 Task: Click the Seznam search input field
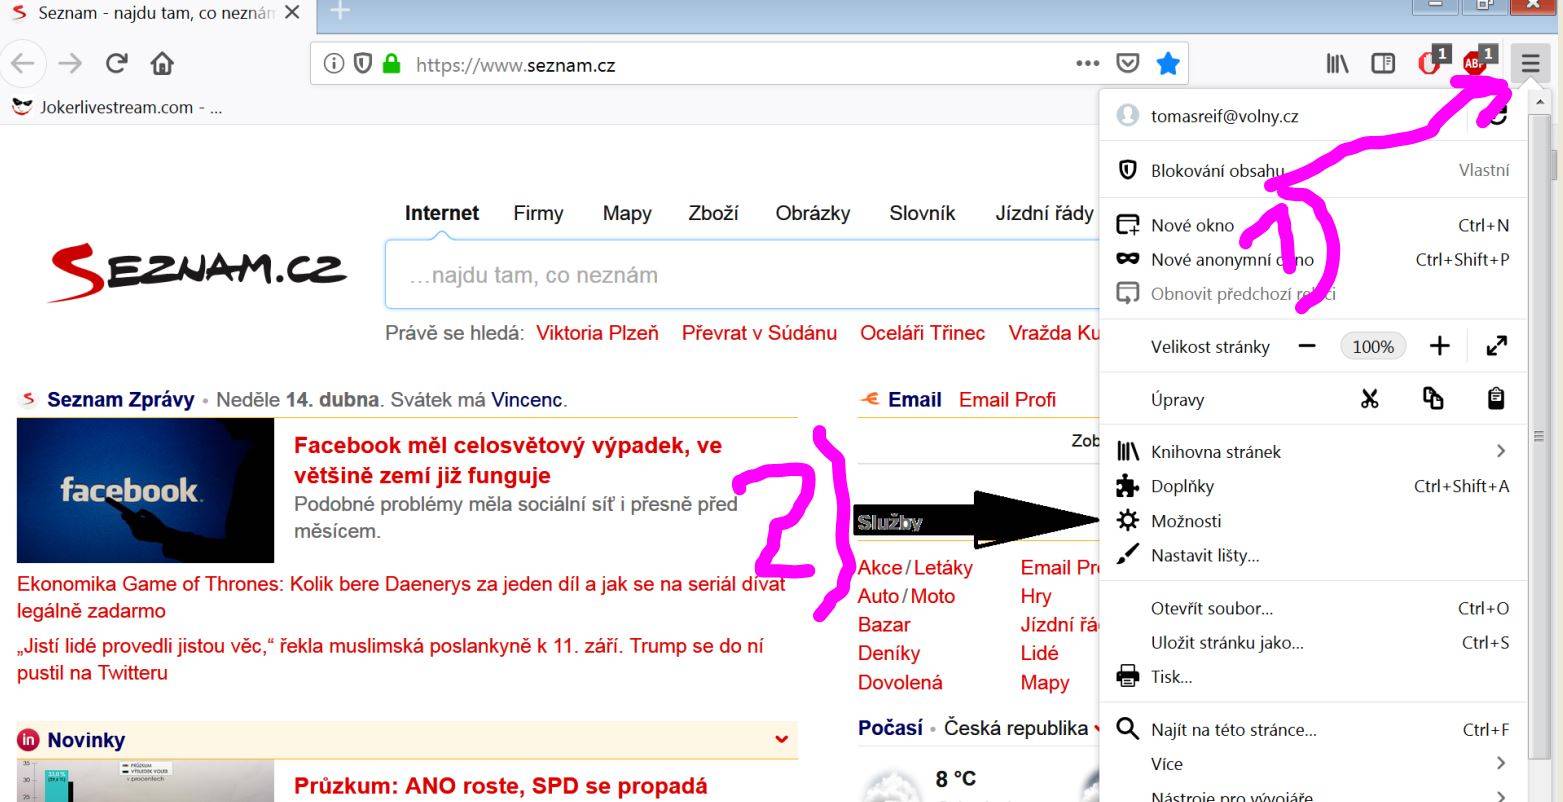(742, 275)
